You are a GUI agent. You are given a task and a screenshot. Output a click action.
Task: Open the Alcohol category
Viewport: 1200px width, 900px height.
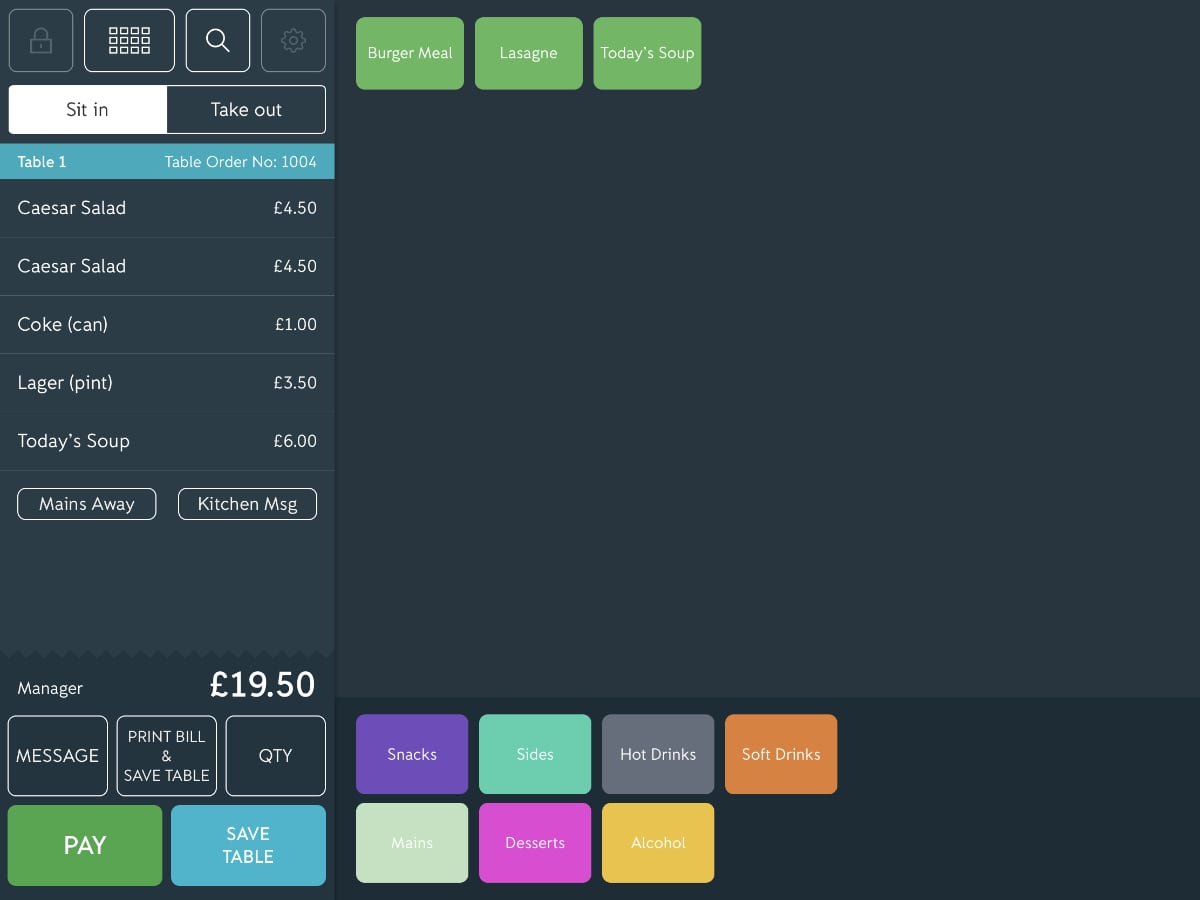pos(658,843)
